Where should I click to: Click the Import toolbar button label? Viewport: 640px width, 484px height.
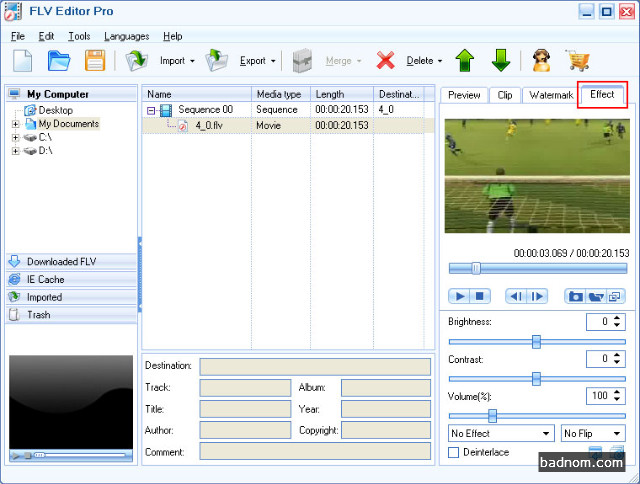[x=172, y=61]
